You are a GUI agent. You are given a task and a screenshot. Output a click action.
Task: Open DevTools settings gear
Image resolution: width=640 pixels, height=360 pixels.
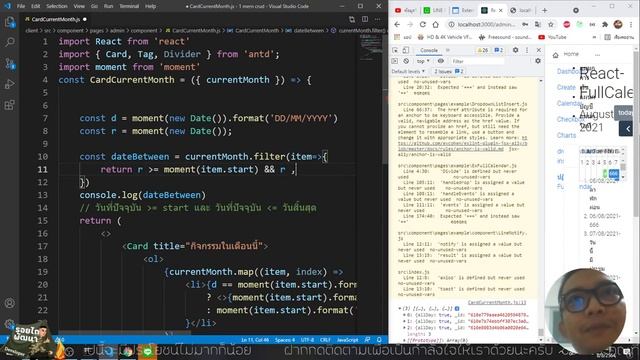(x=516, y=50)
